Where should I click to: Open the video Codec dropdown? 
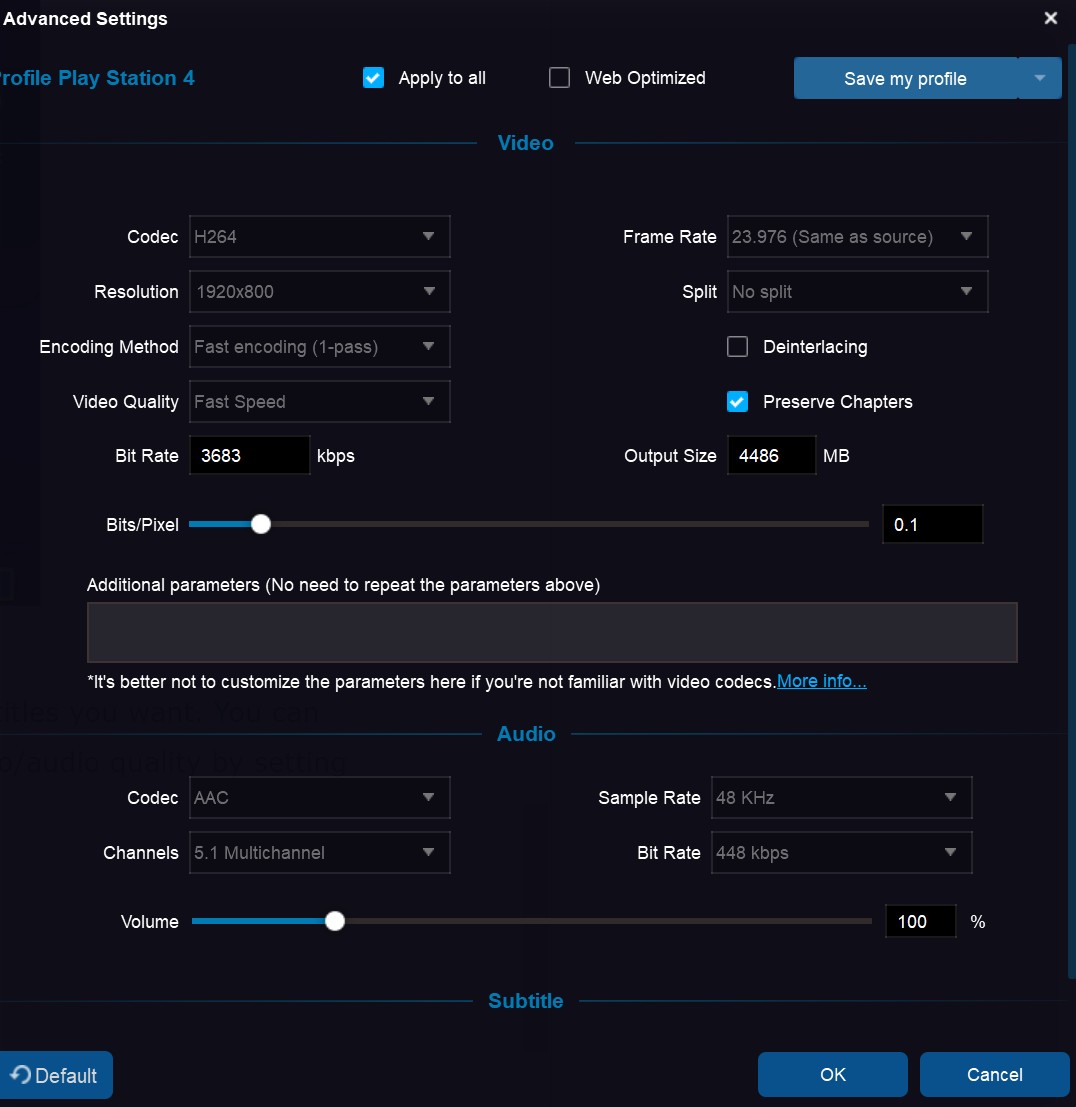coord(319,236)
